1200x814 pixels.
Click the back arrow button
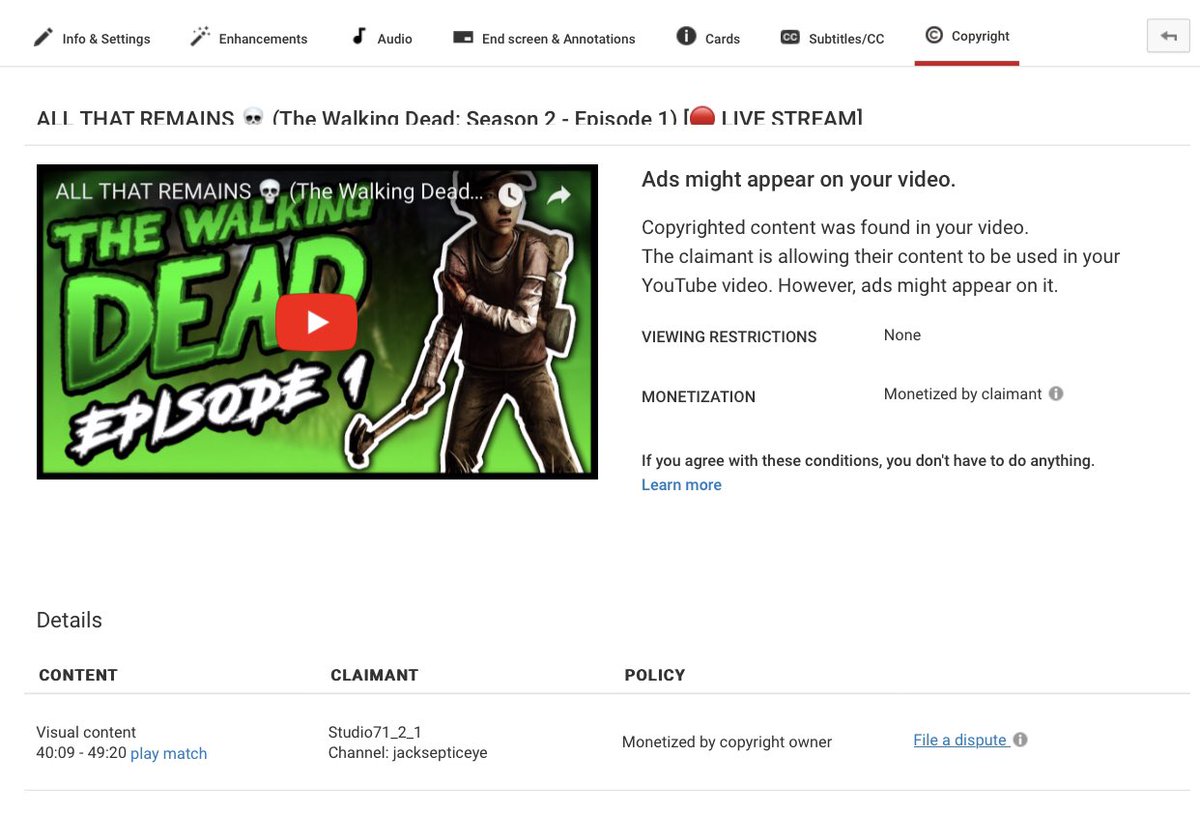coord(1168,35)
